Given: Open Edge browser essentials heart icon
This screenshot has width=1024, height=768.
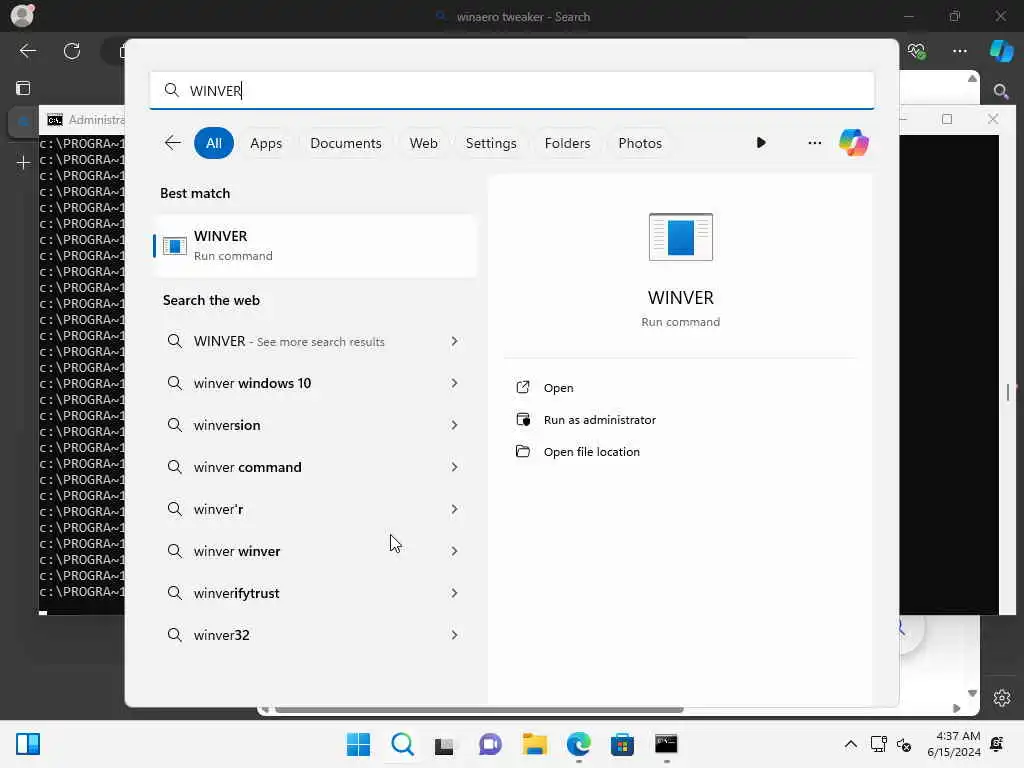Looking at the screenshot, I should tap(916, 51).
